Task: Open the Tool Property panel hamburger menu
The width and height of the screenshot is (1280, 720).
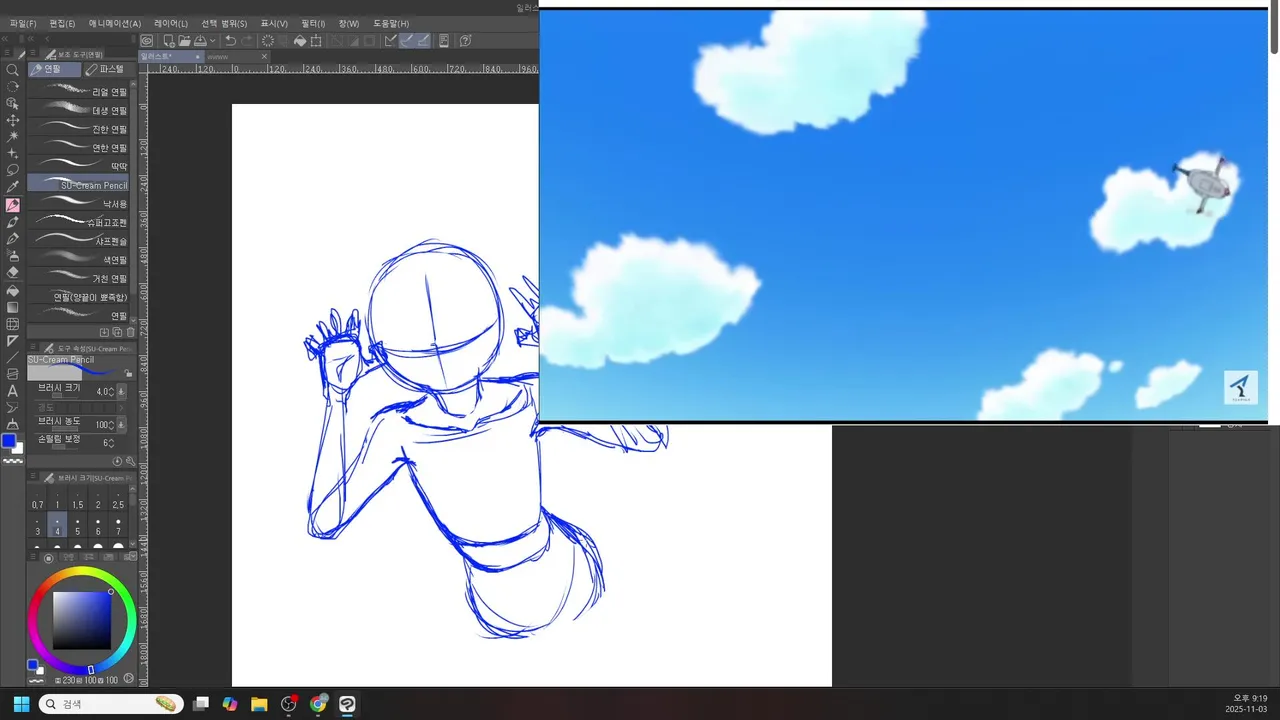Action: 33,348
